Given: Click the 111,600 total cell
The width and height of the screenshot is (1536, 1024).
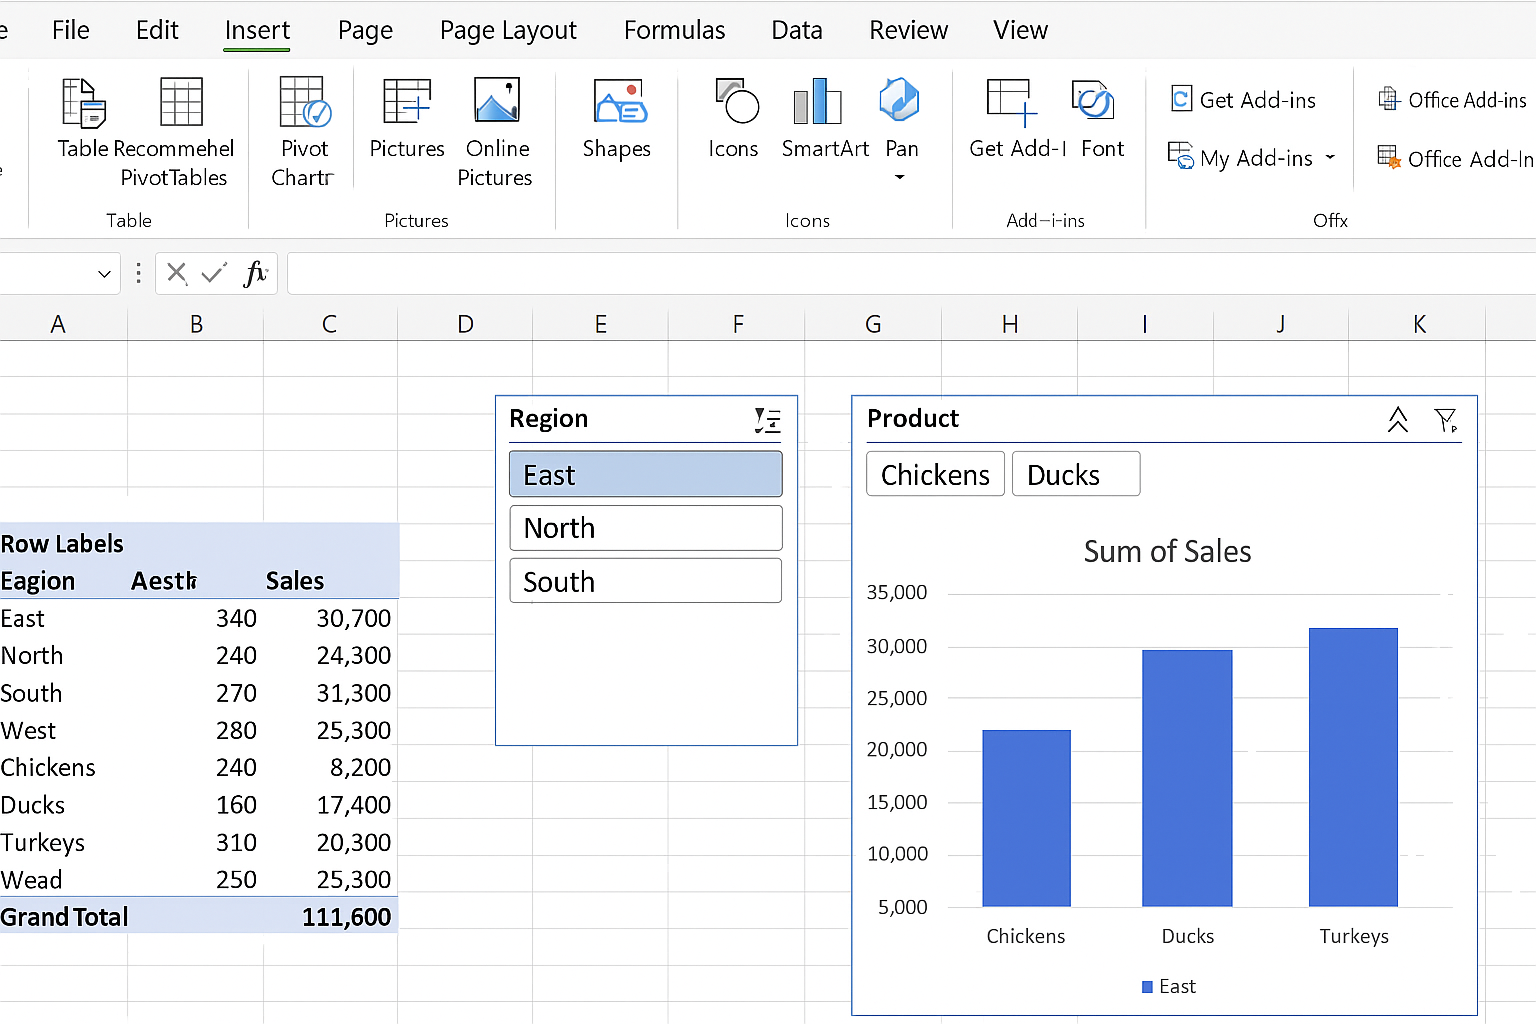Looking at the screenshot, I should (346, 917).
